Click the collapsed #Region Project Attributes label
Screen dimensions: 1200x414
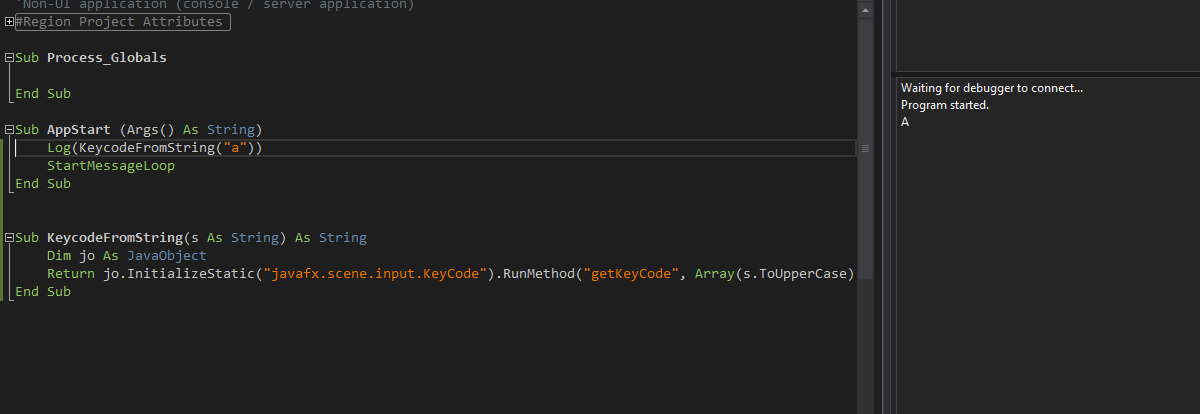tap(123, 22)
